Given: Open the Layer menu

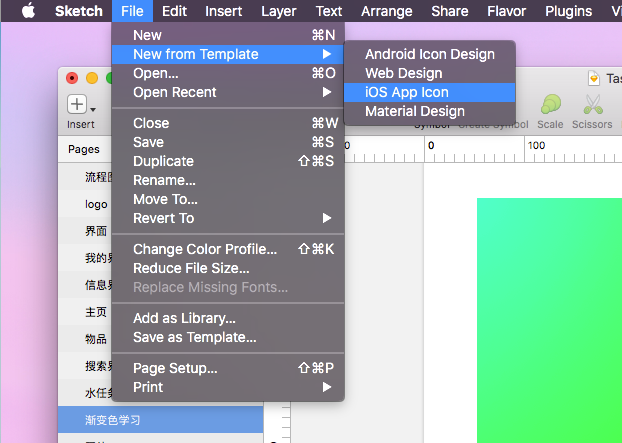Looking at the screenshot, I should point(278,11).
